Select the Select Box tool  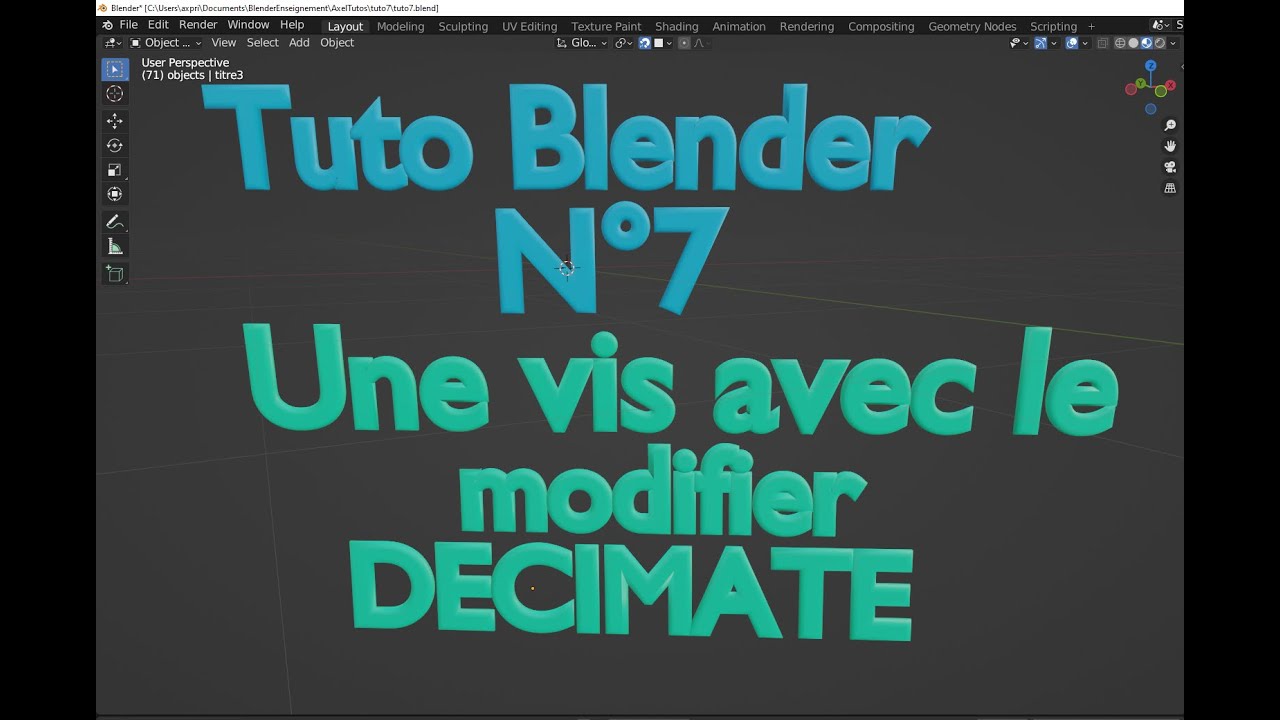tap(115, 69)
